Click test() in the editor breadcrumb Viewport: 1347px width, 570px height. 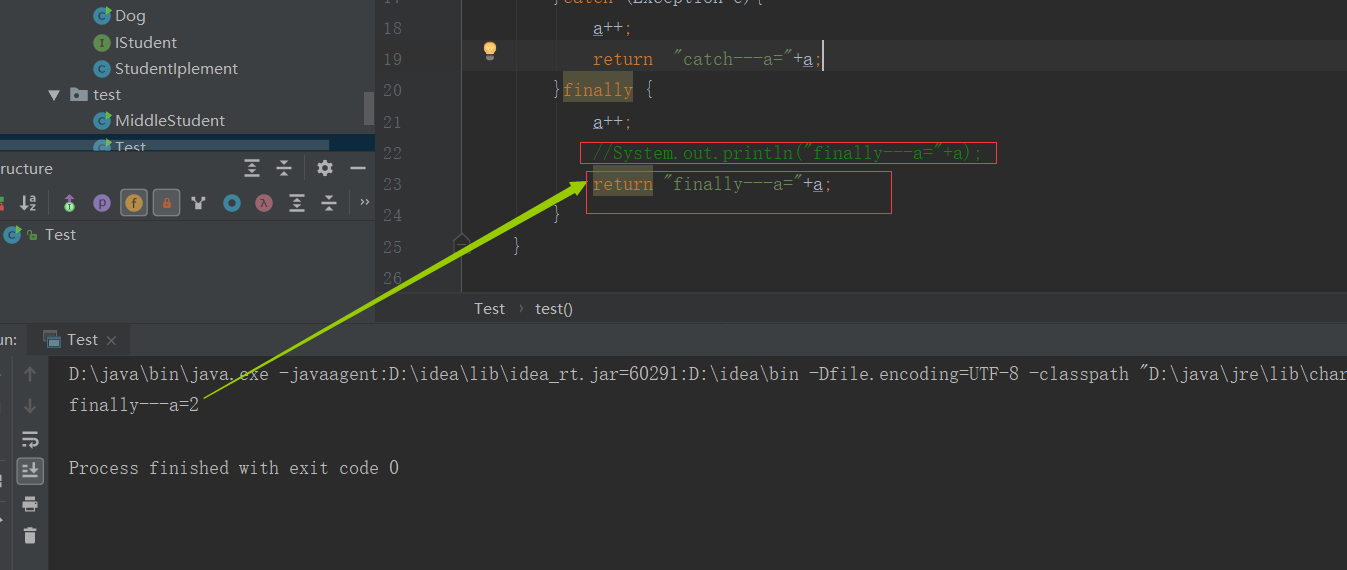[x=554, y=308]
